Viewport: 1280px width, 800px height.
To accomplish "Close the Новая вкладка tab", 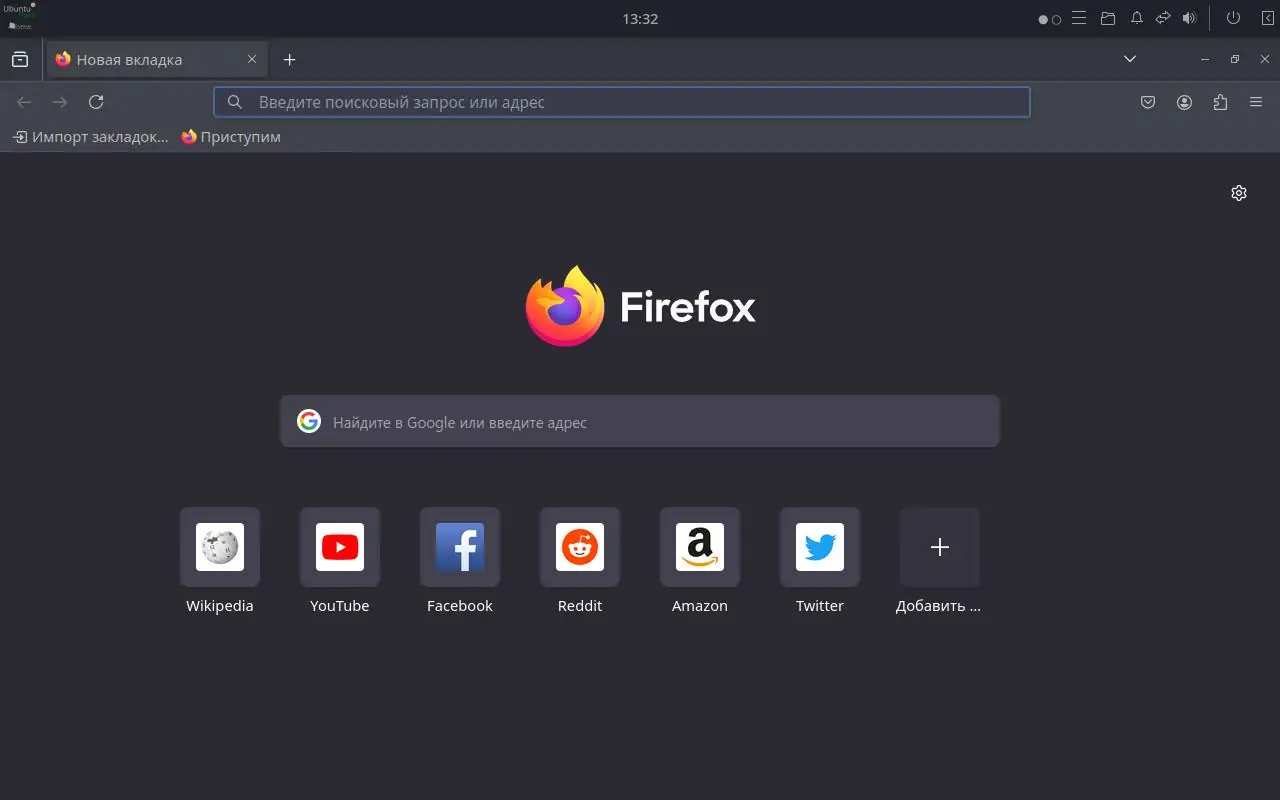I will [x=252, y=60].
